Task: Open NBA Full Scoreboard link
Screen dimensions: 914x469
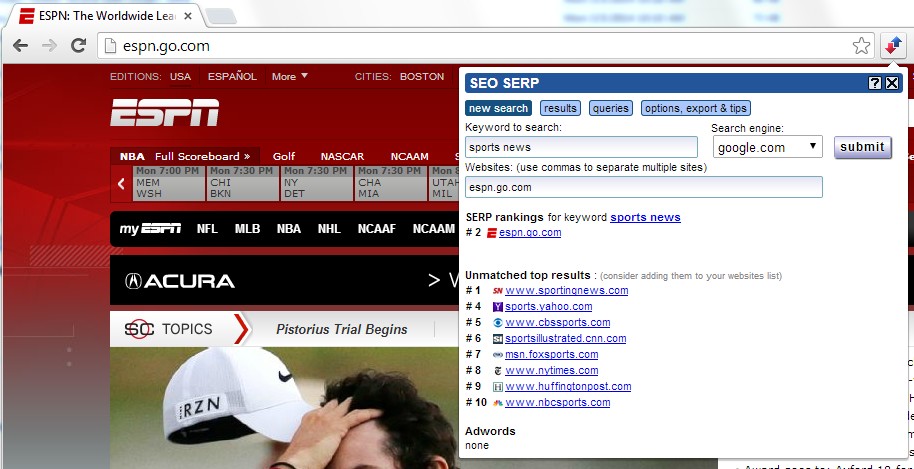Action: 202,156
